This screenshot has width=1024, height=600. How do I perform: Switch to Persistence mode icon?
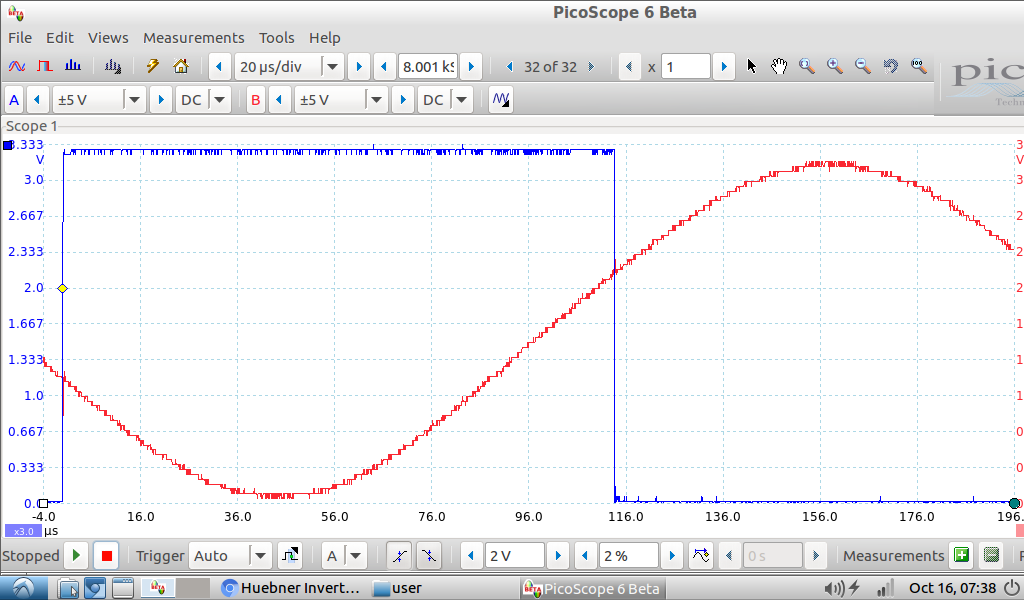45,67
